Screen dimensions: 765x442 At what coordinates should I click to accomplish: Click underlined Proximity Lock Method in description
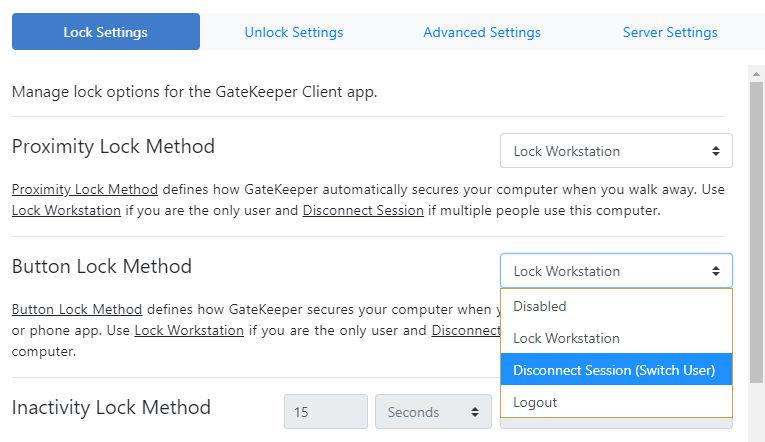tap(85, 189)
